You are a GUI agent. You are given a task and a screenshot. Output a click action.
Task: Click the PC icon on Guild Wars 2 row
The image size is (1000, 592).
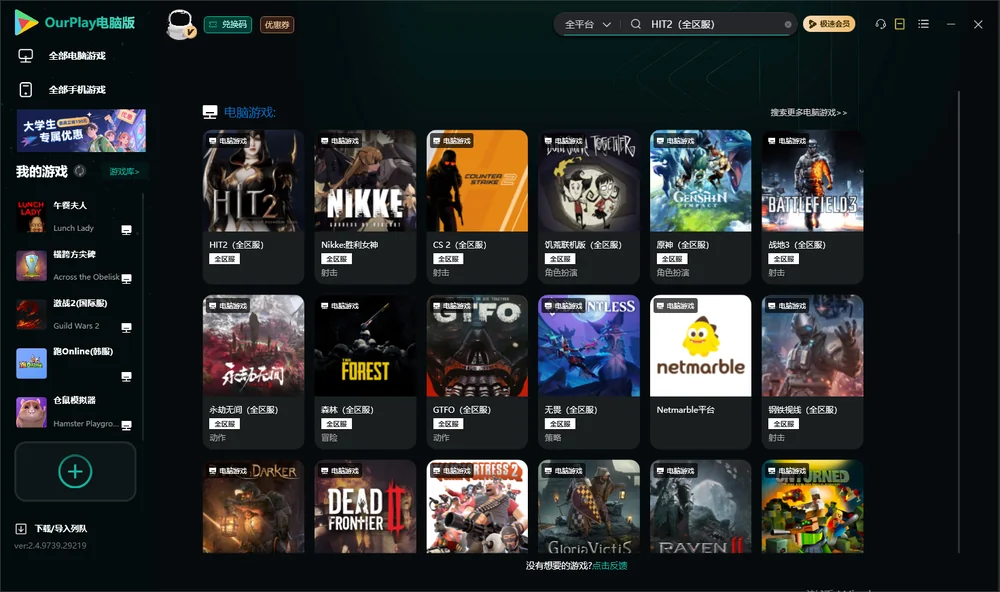(x=126, y=327)
